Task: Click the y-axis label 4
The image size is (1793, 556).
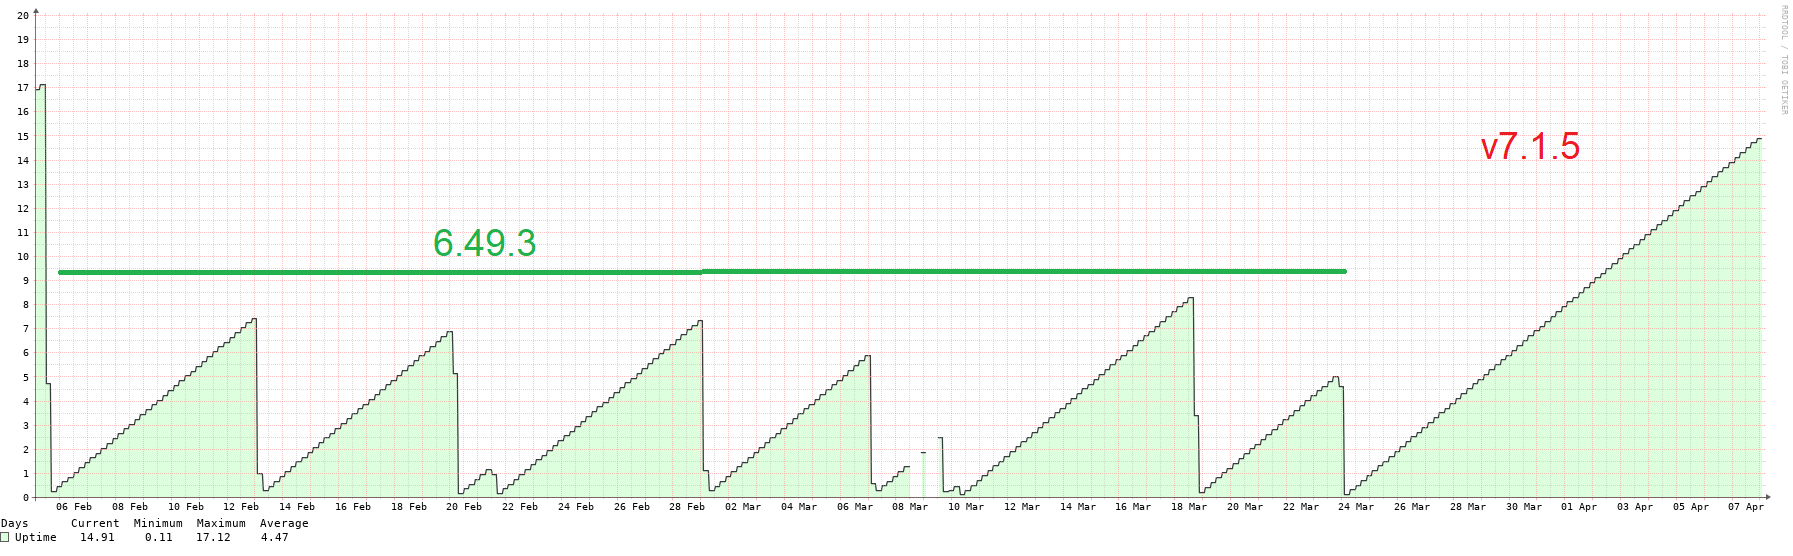Action: (x=26, y=402)
